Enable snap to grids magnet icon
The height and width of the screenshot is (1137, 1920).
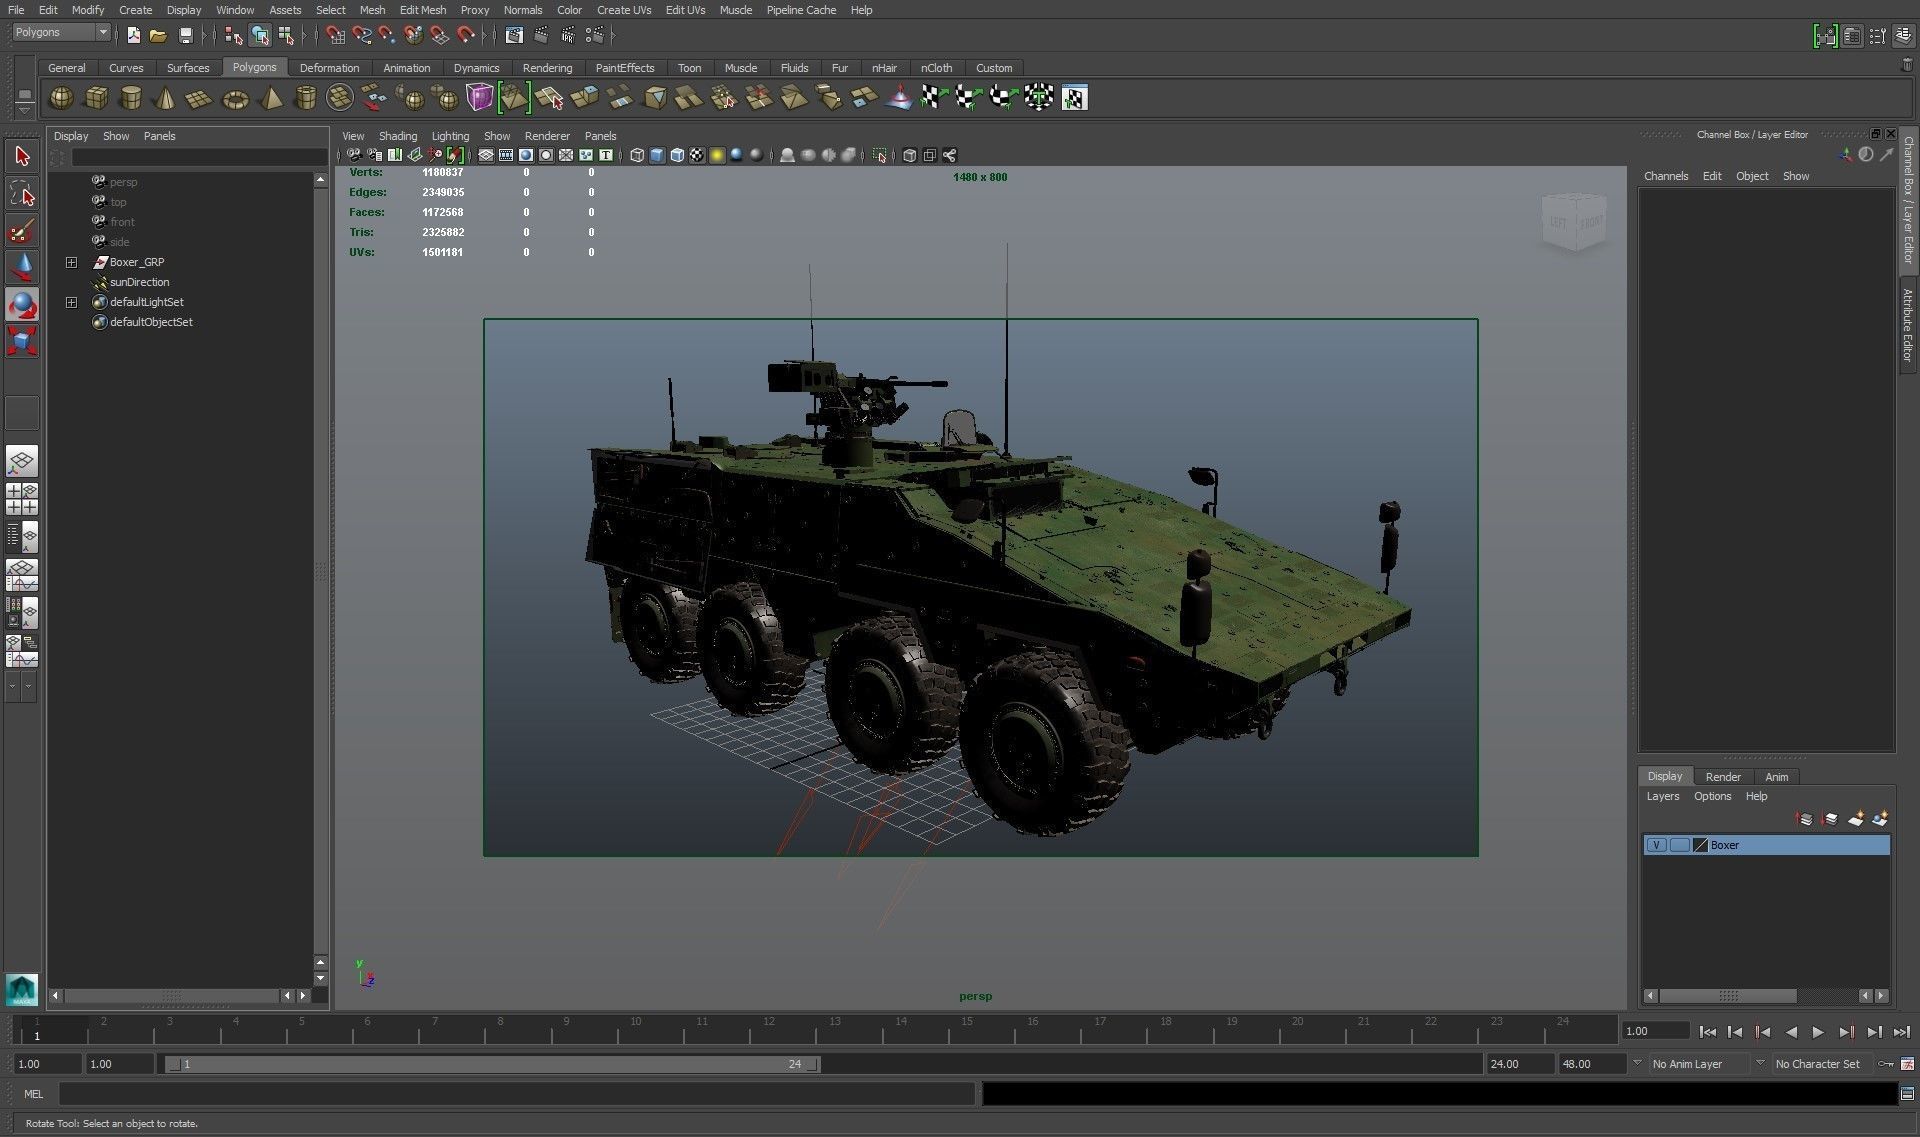336,36
